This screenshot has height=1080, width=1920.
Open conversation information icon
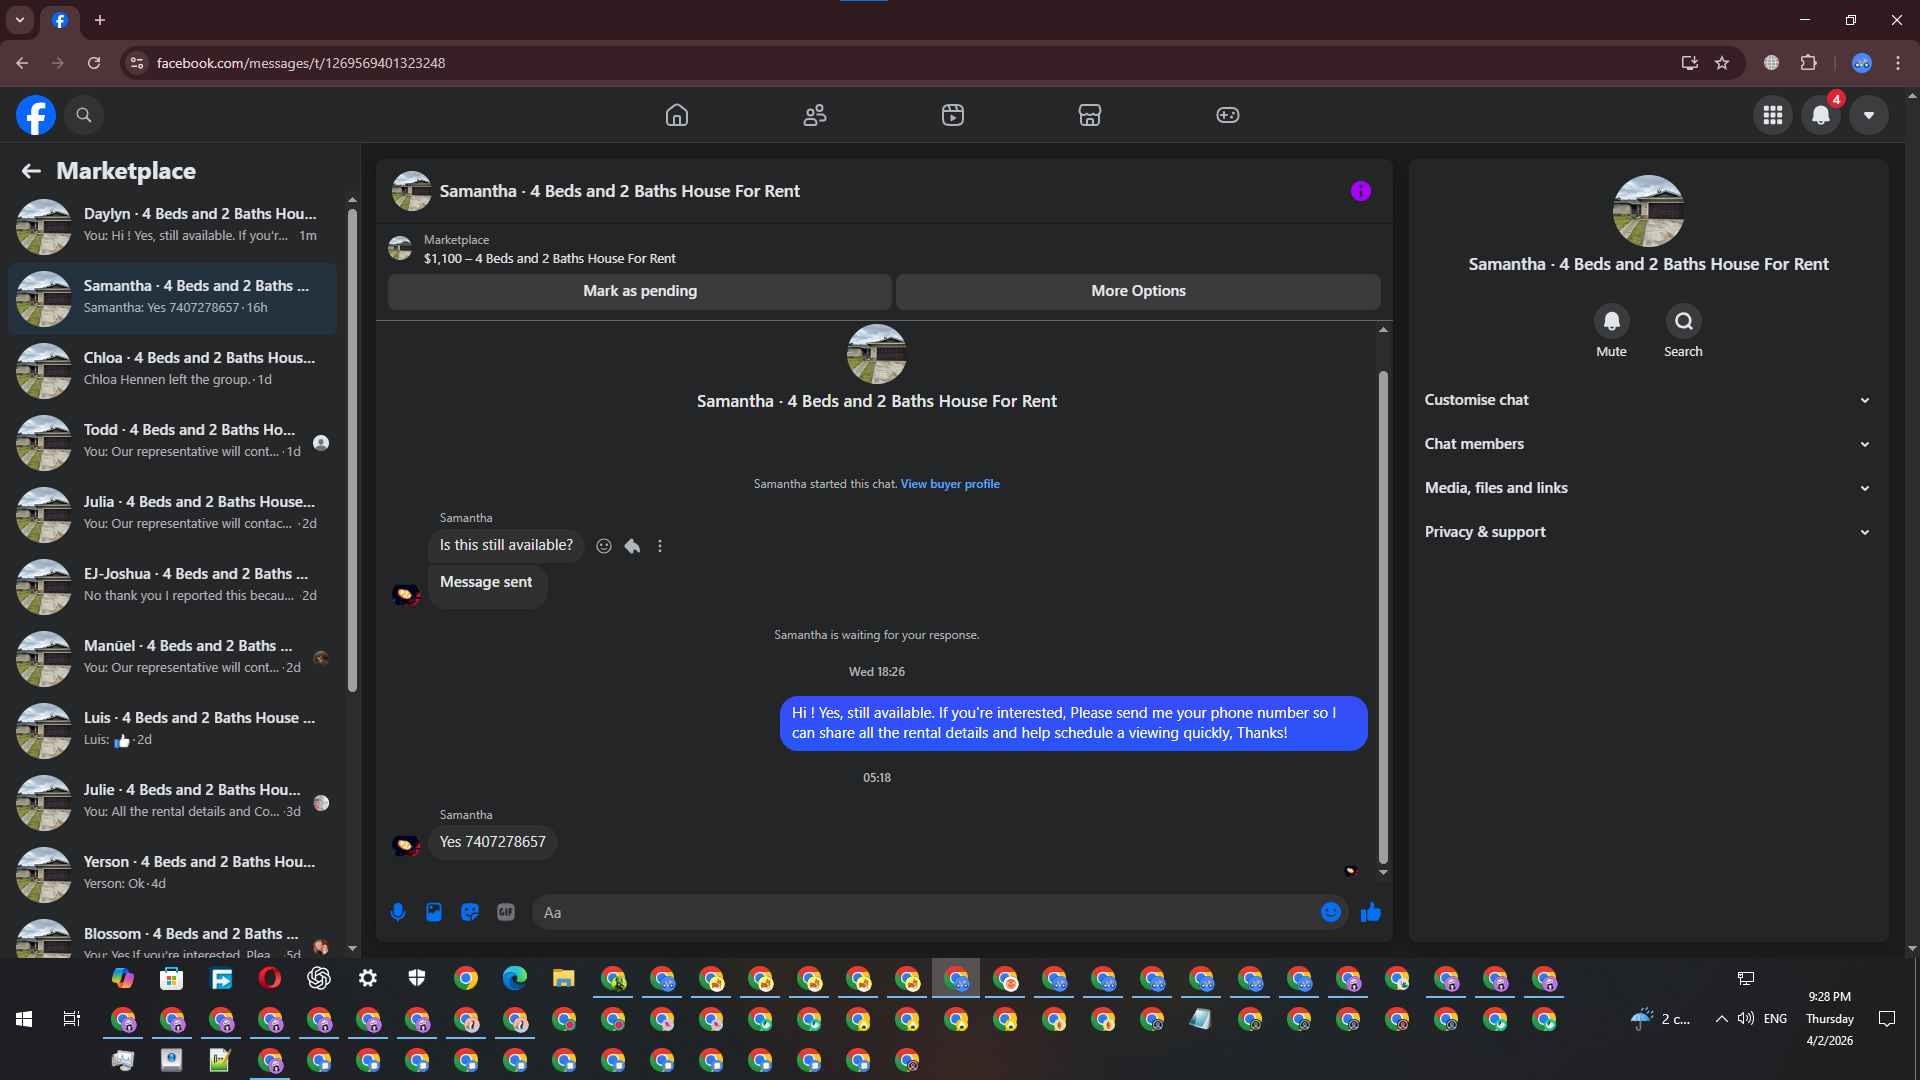point(1361,191)
